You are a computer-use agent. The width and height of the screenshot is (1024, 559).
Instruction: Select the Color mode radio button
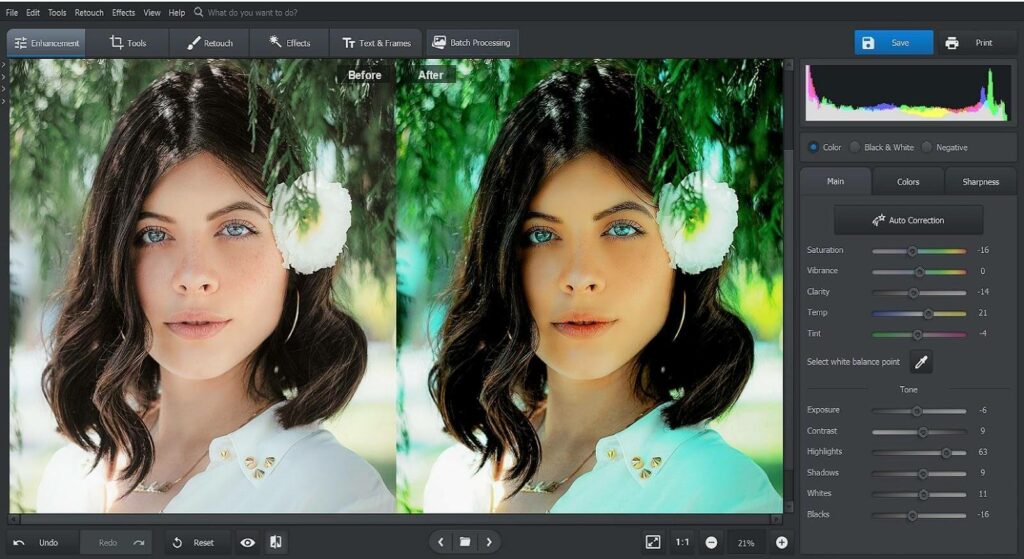coord(813,148)
